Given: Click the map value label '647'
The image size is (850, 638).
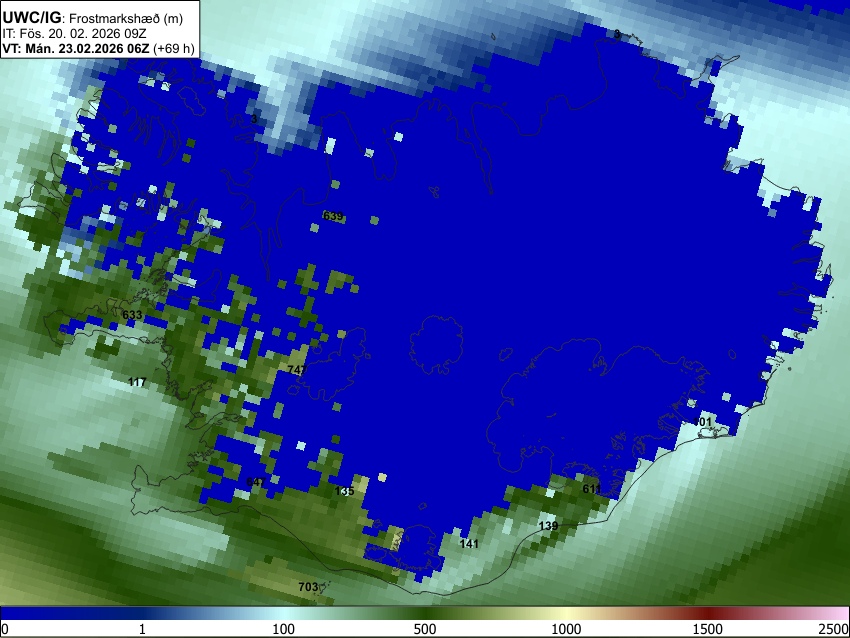Looking at the screenshot, I should 256,482.
